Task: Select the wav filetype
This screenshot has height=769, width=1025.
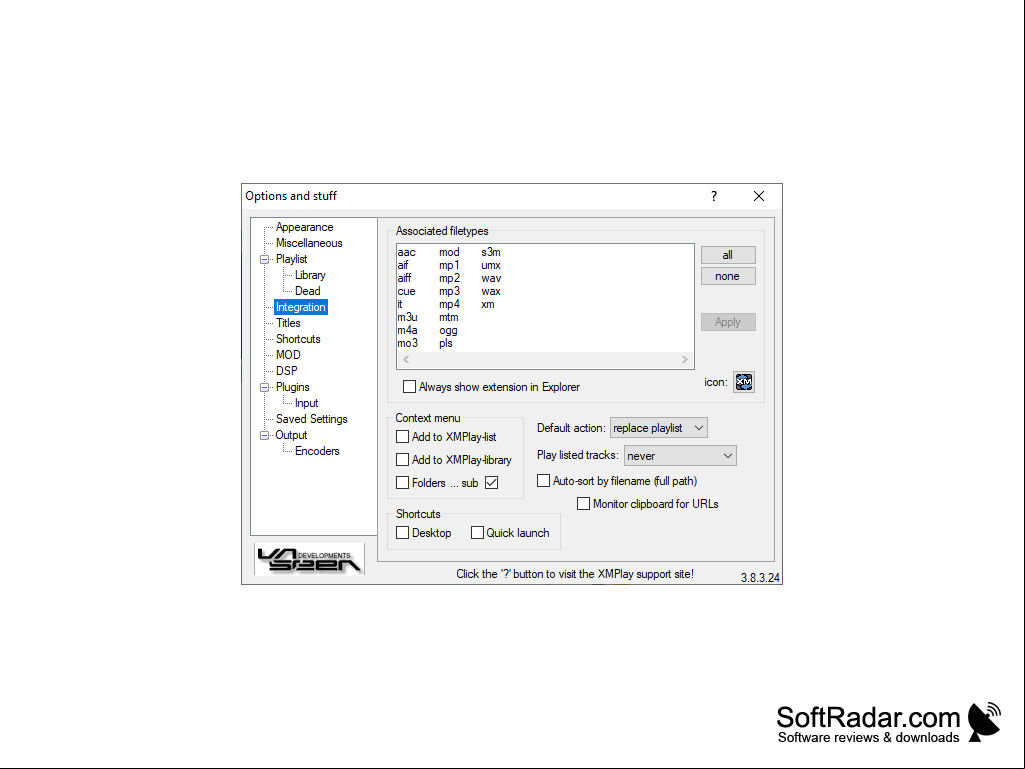Action: 492,278
